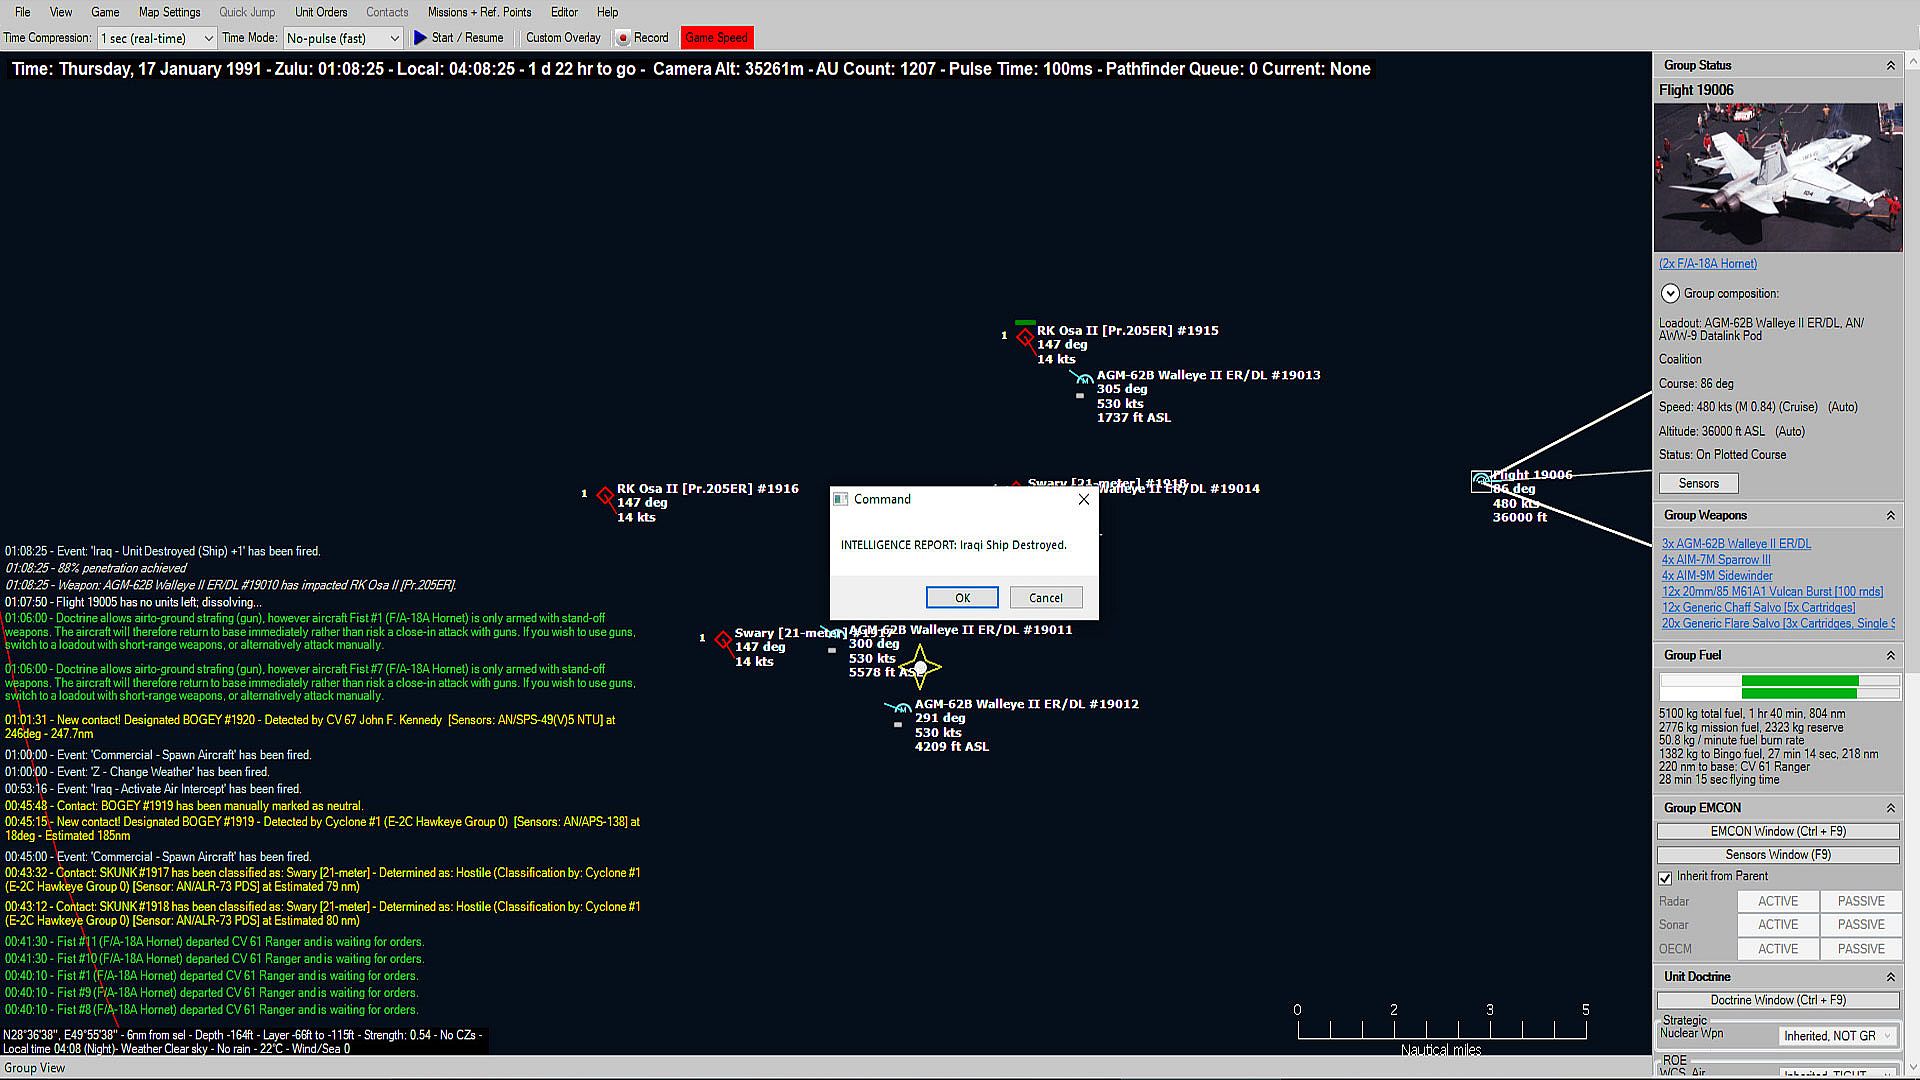Select Swary #1917 hostile contact marker
The width and height of the screenshot is (1920, 1080).
(x=723, y=640)
